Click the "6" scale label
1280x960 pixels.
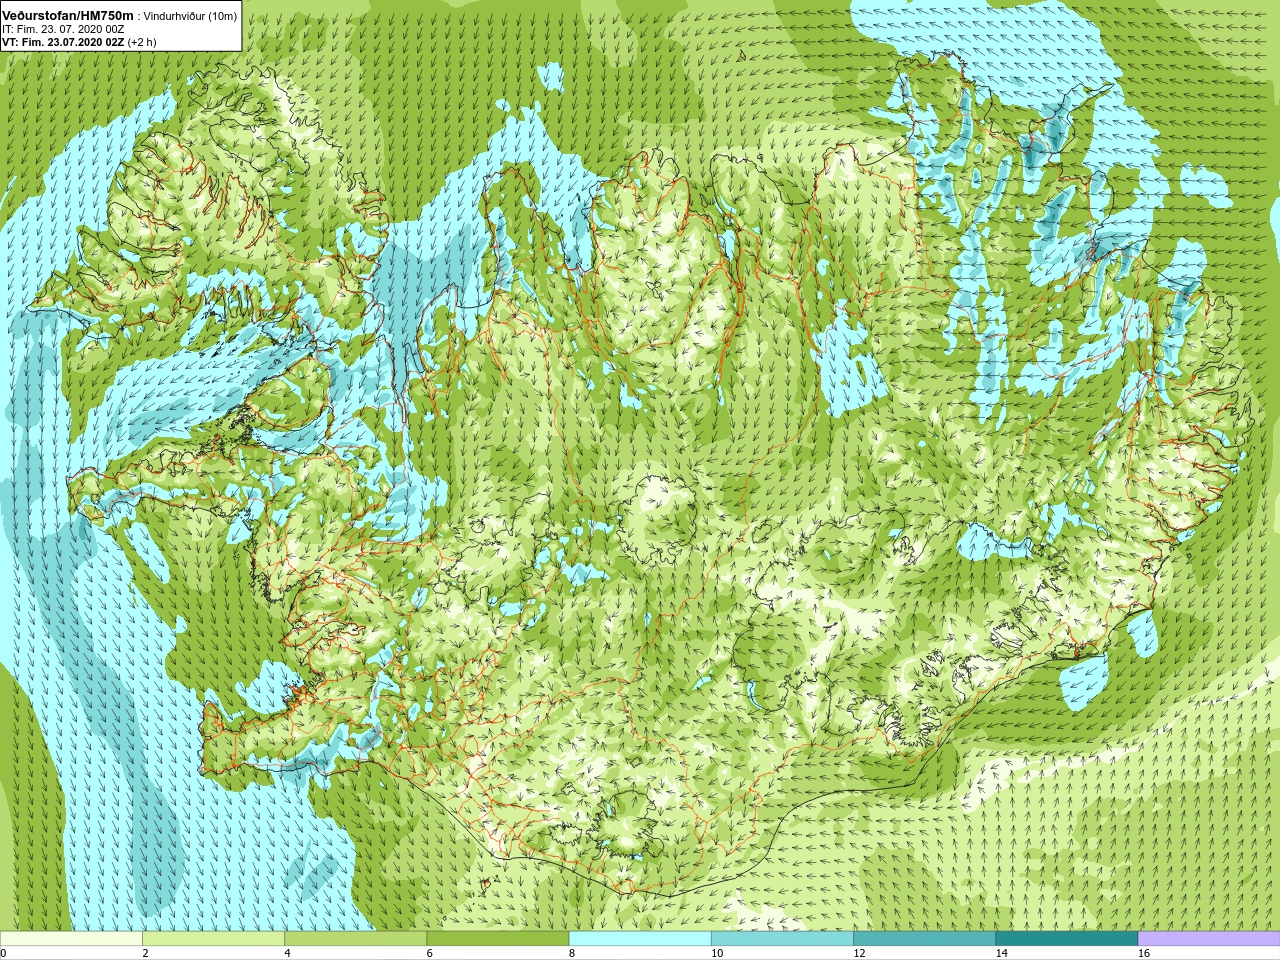click(x=430, y=953)
